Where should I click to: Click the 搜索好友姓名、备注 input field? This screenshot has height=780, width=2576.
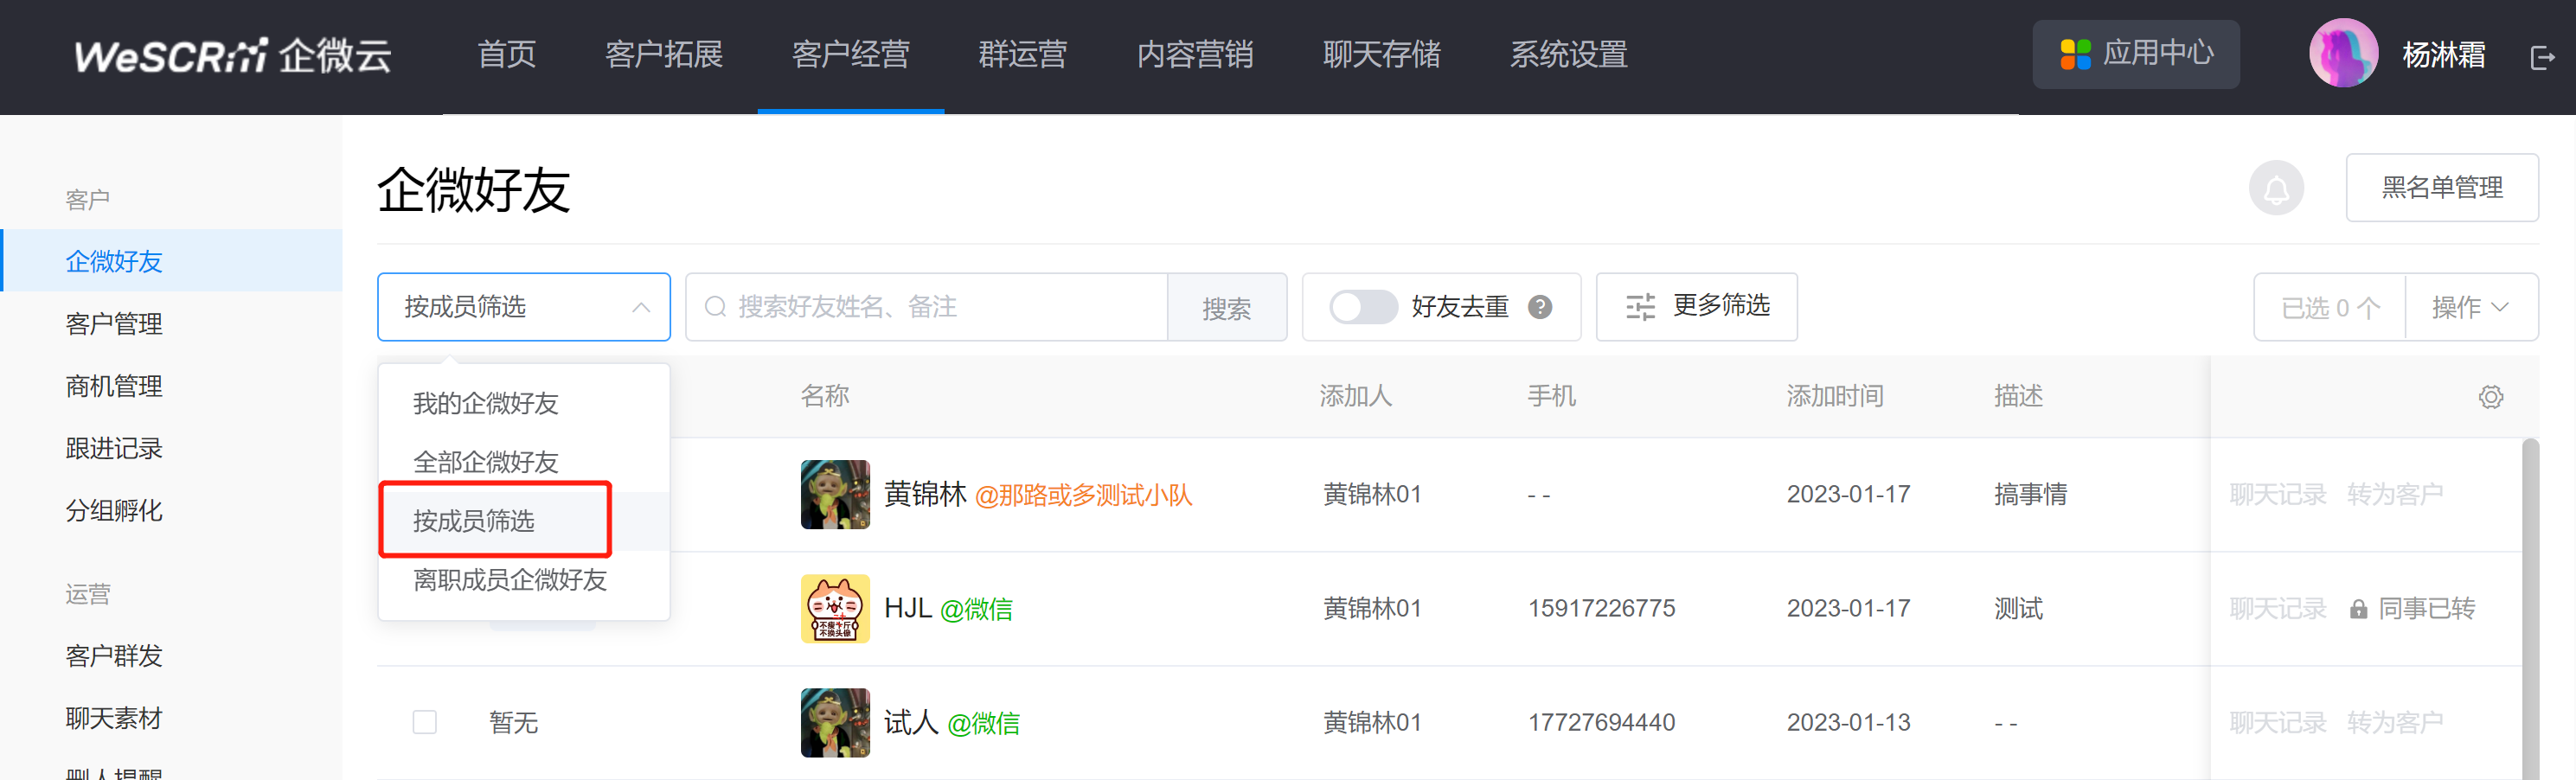click(940, 307)
